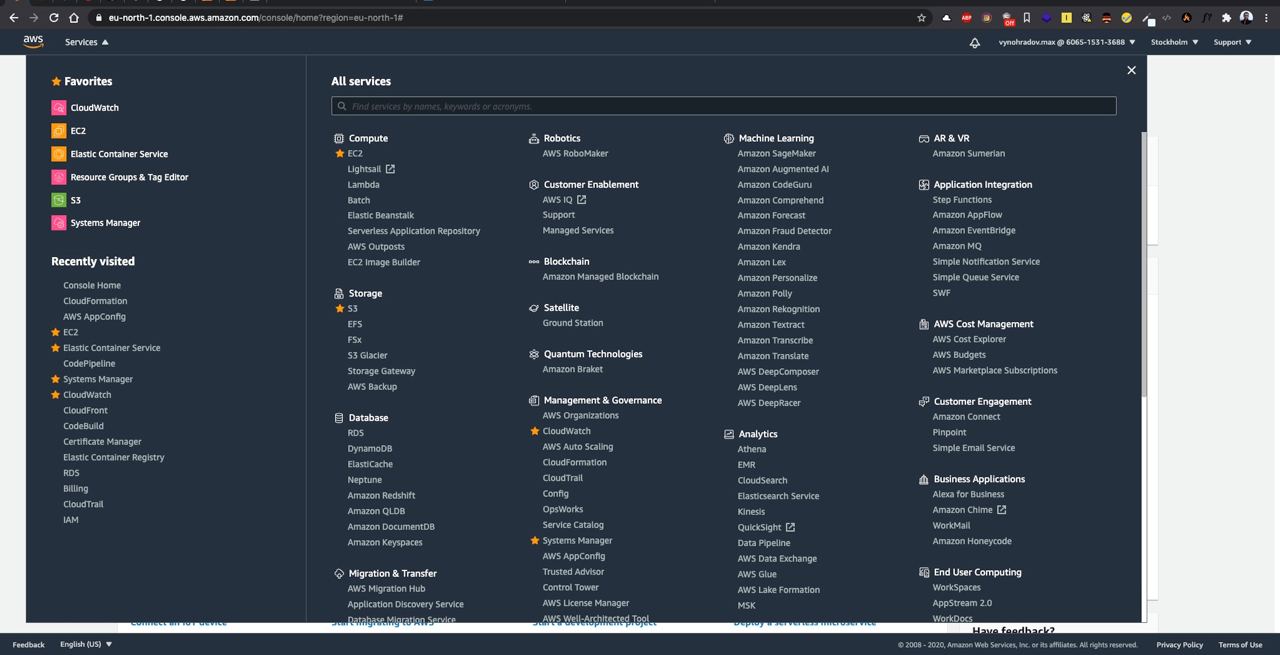Open the Stockholm region dropdown
The width and height of the screenshot is (1280, 655).
pyautogui.click(x=1174, y=42)
